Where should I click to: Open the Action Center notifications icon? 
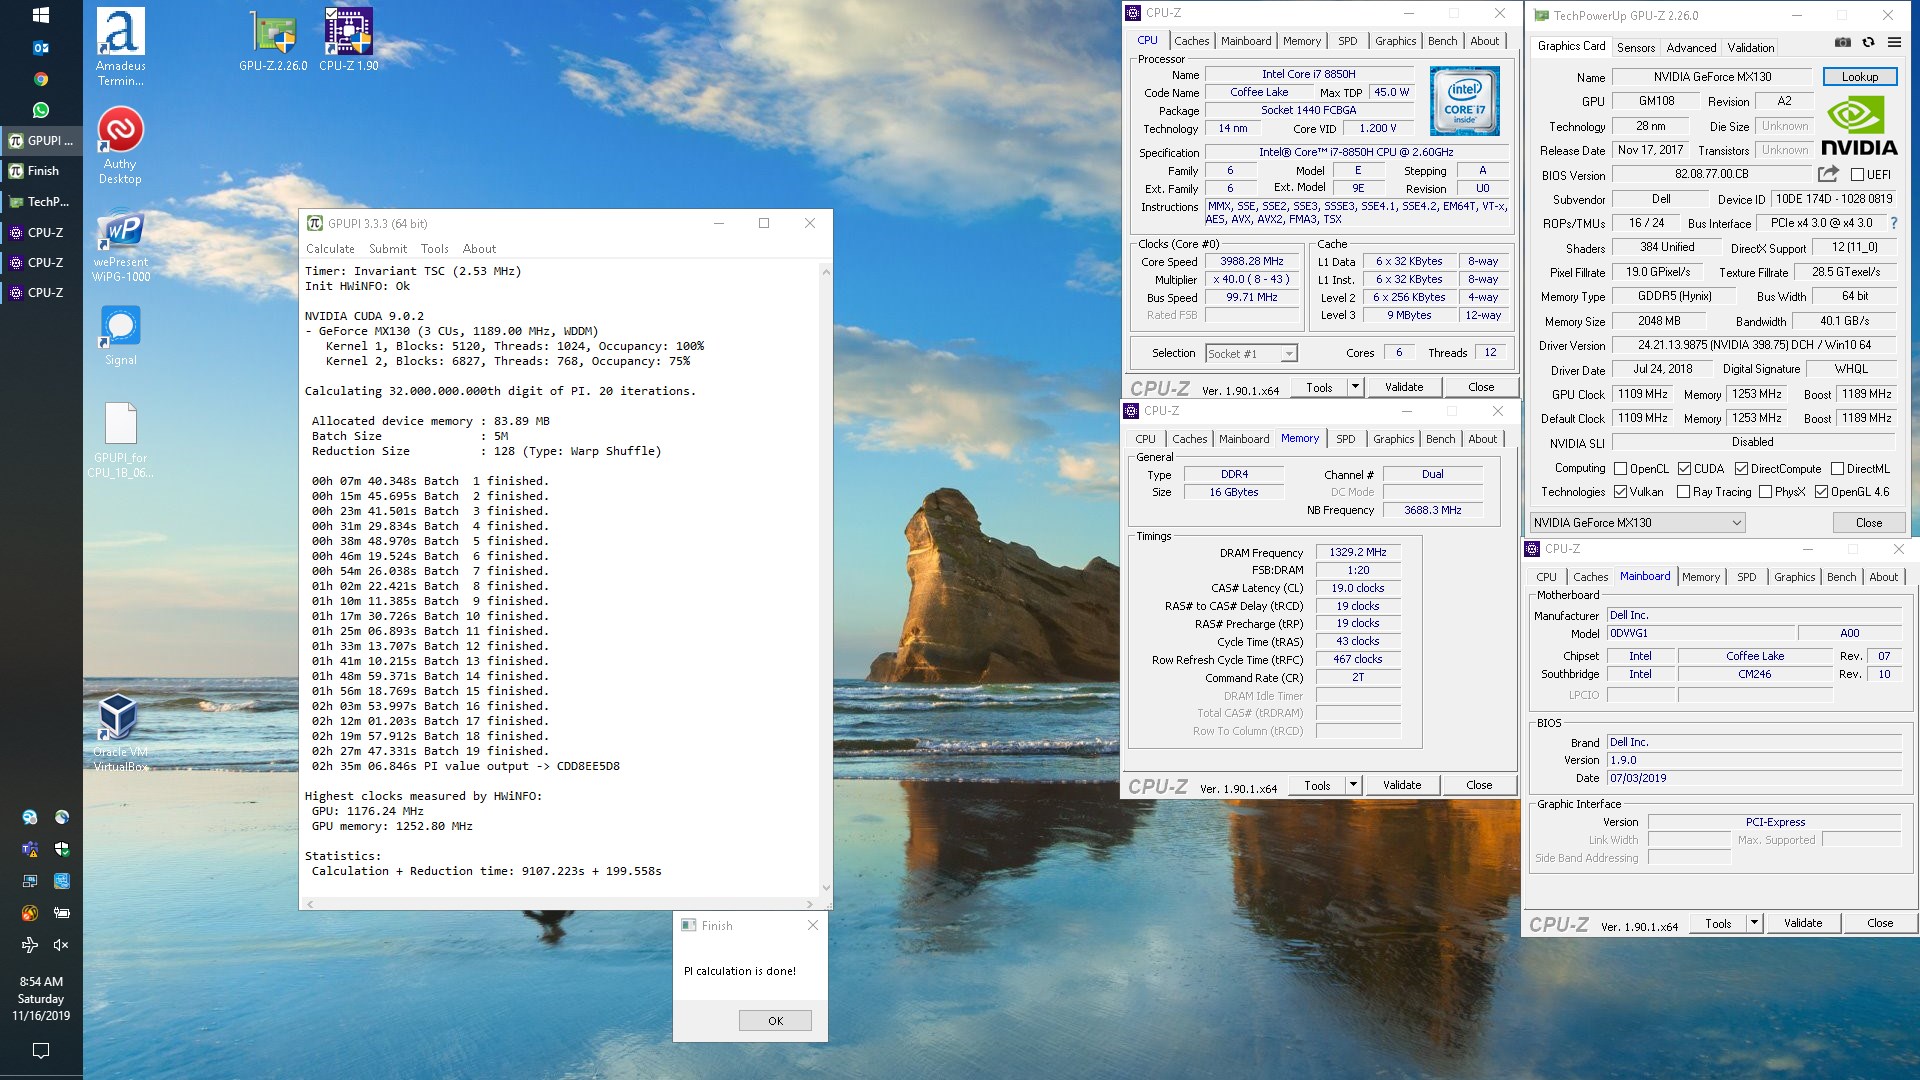[x=41, y=1050]
